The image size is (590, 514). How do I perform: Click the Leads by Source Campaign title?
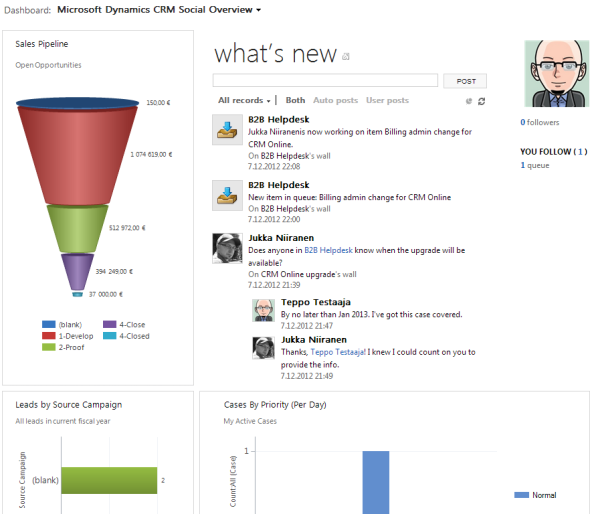tap(68, 405)
